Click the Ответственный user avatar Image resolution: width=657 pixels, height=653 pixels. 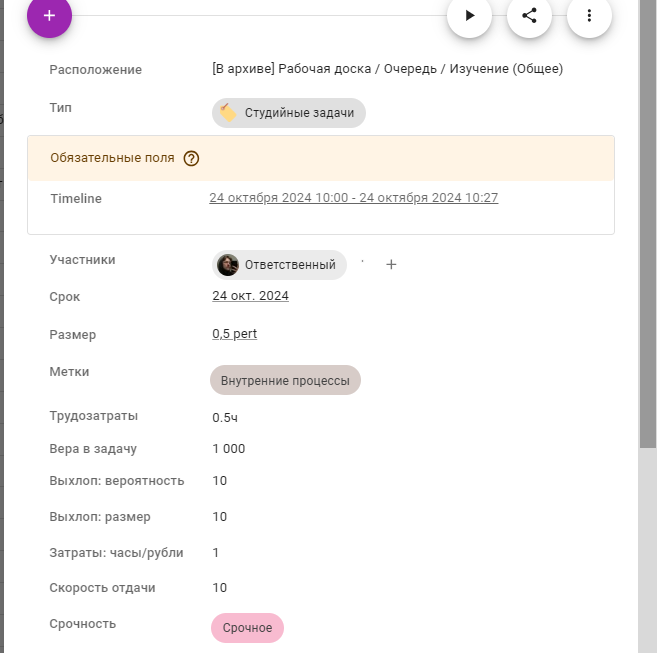pyautogui.click(x=228, y=265)
